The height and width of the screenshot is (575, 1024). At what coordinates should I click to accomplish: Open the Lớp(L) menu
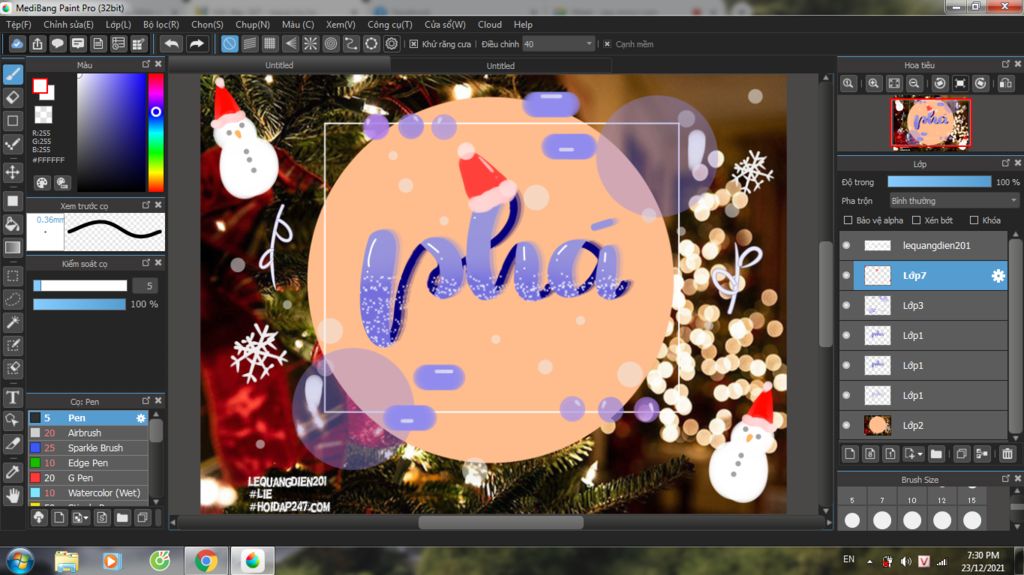point(118,24)
